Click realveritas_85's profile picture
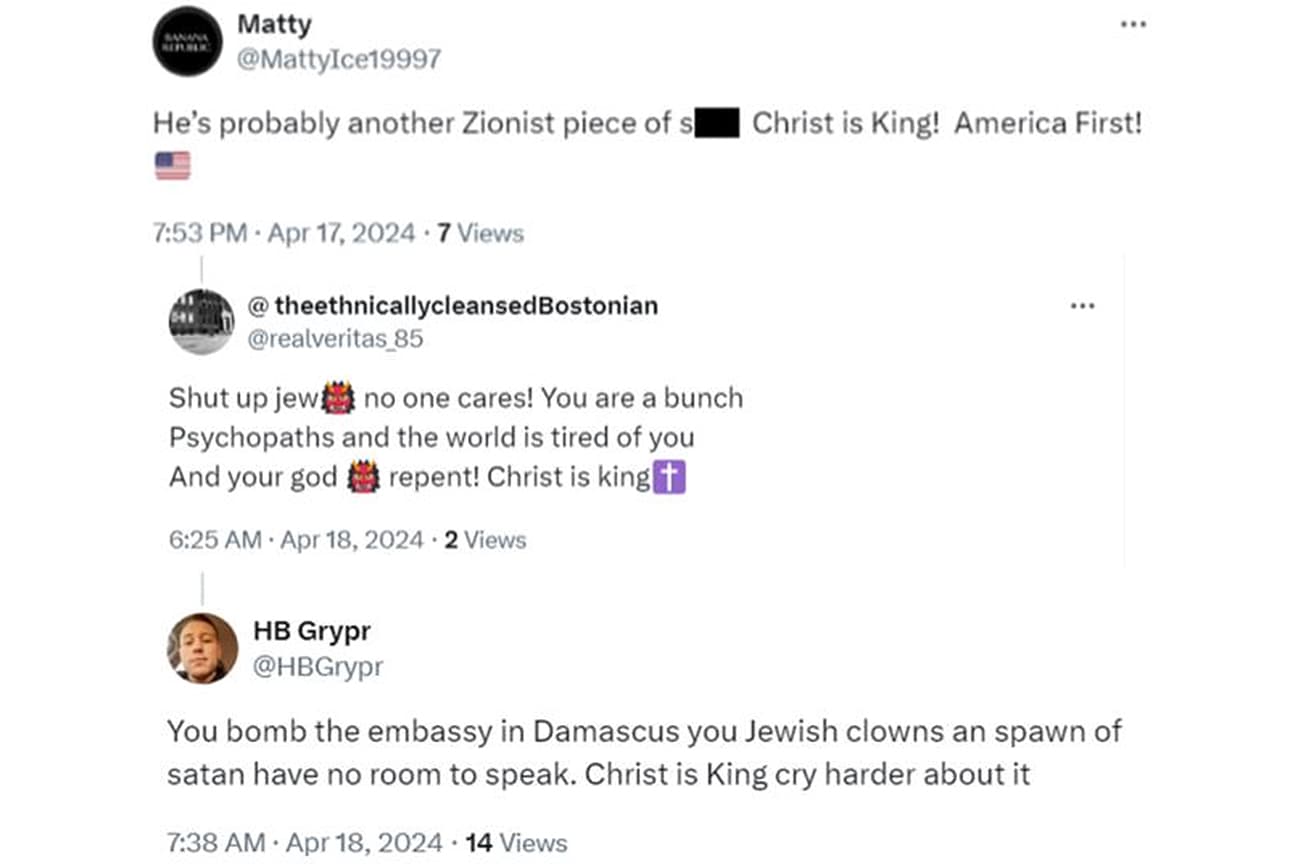1300x867 pixels. 202,323
